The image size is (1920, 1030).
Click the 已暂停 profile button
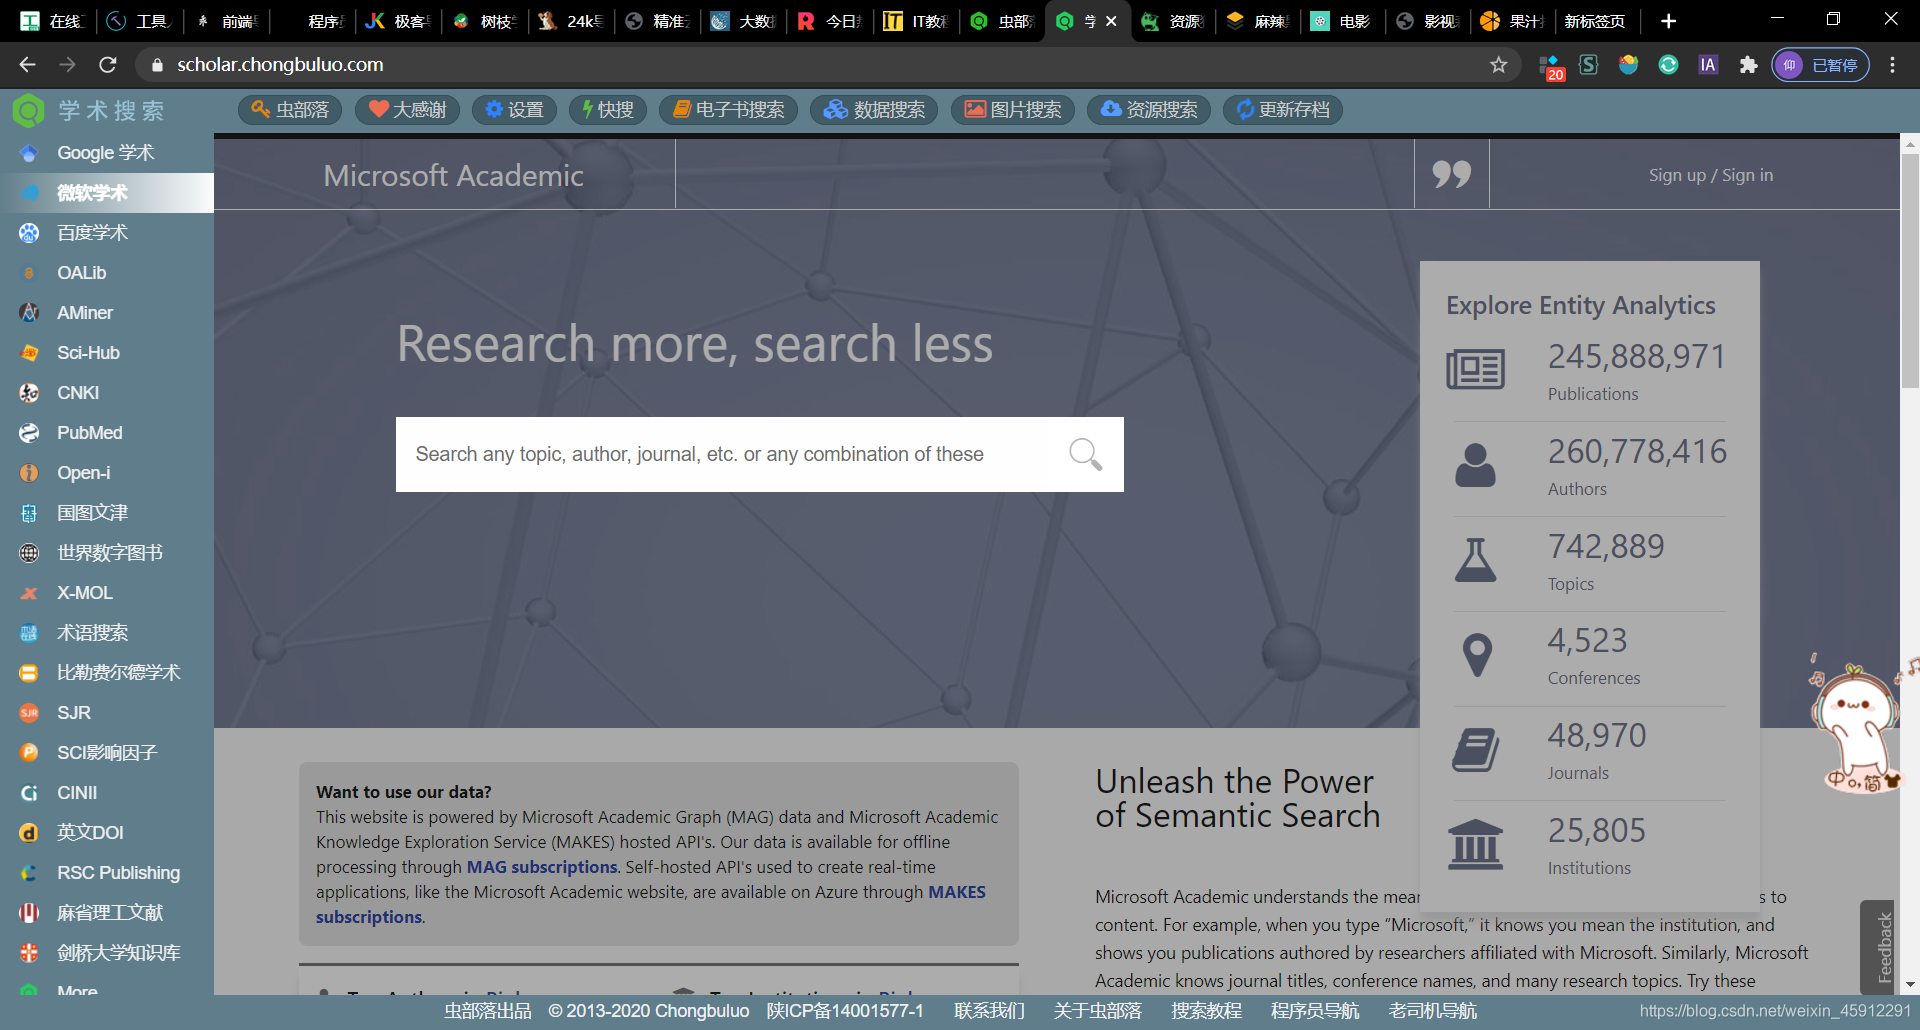(1820, 65)
